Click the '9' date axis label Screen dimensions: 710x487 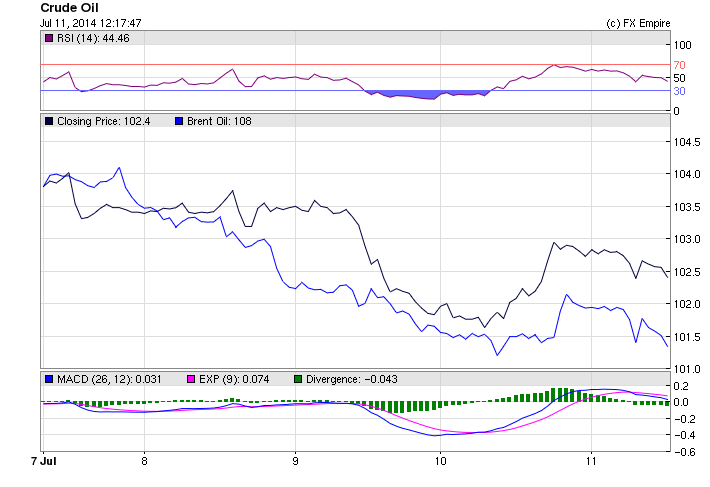click(295, 462)
